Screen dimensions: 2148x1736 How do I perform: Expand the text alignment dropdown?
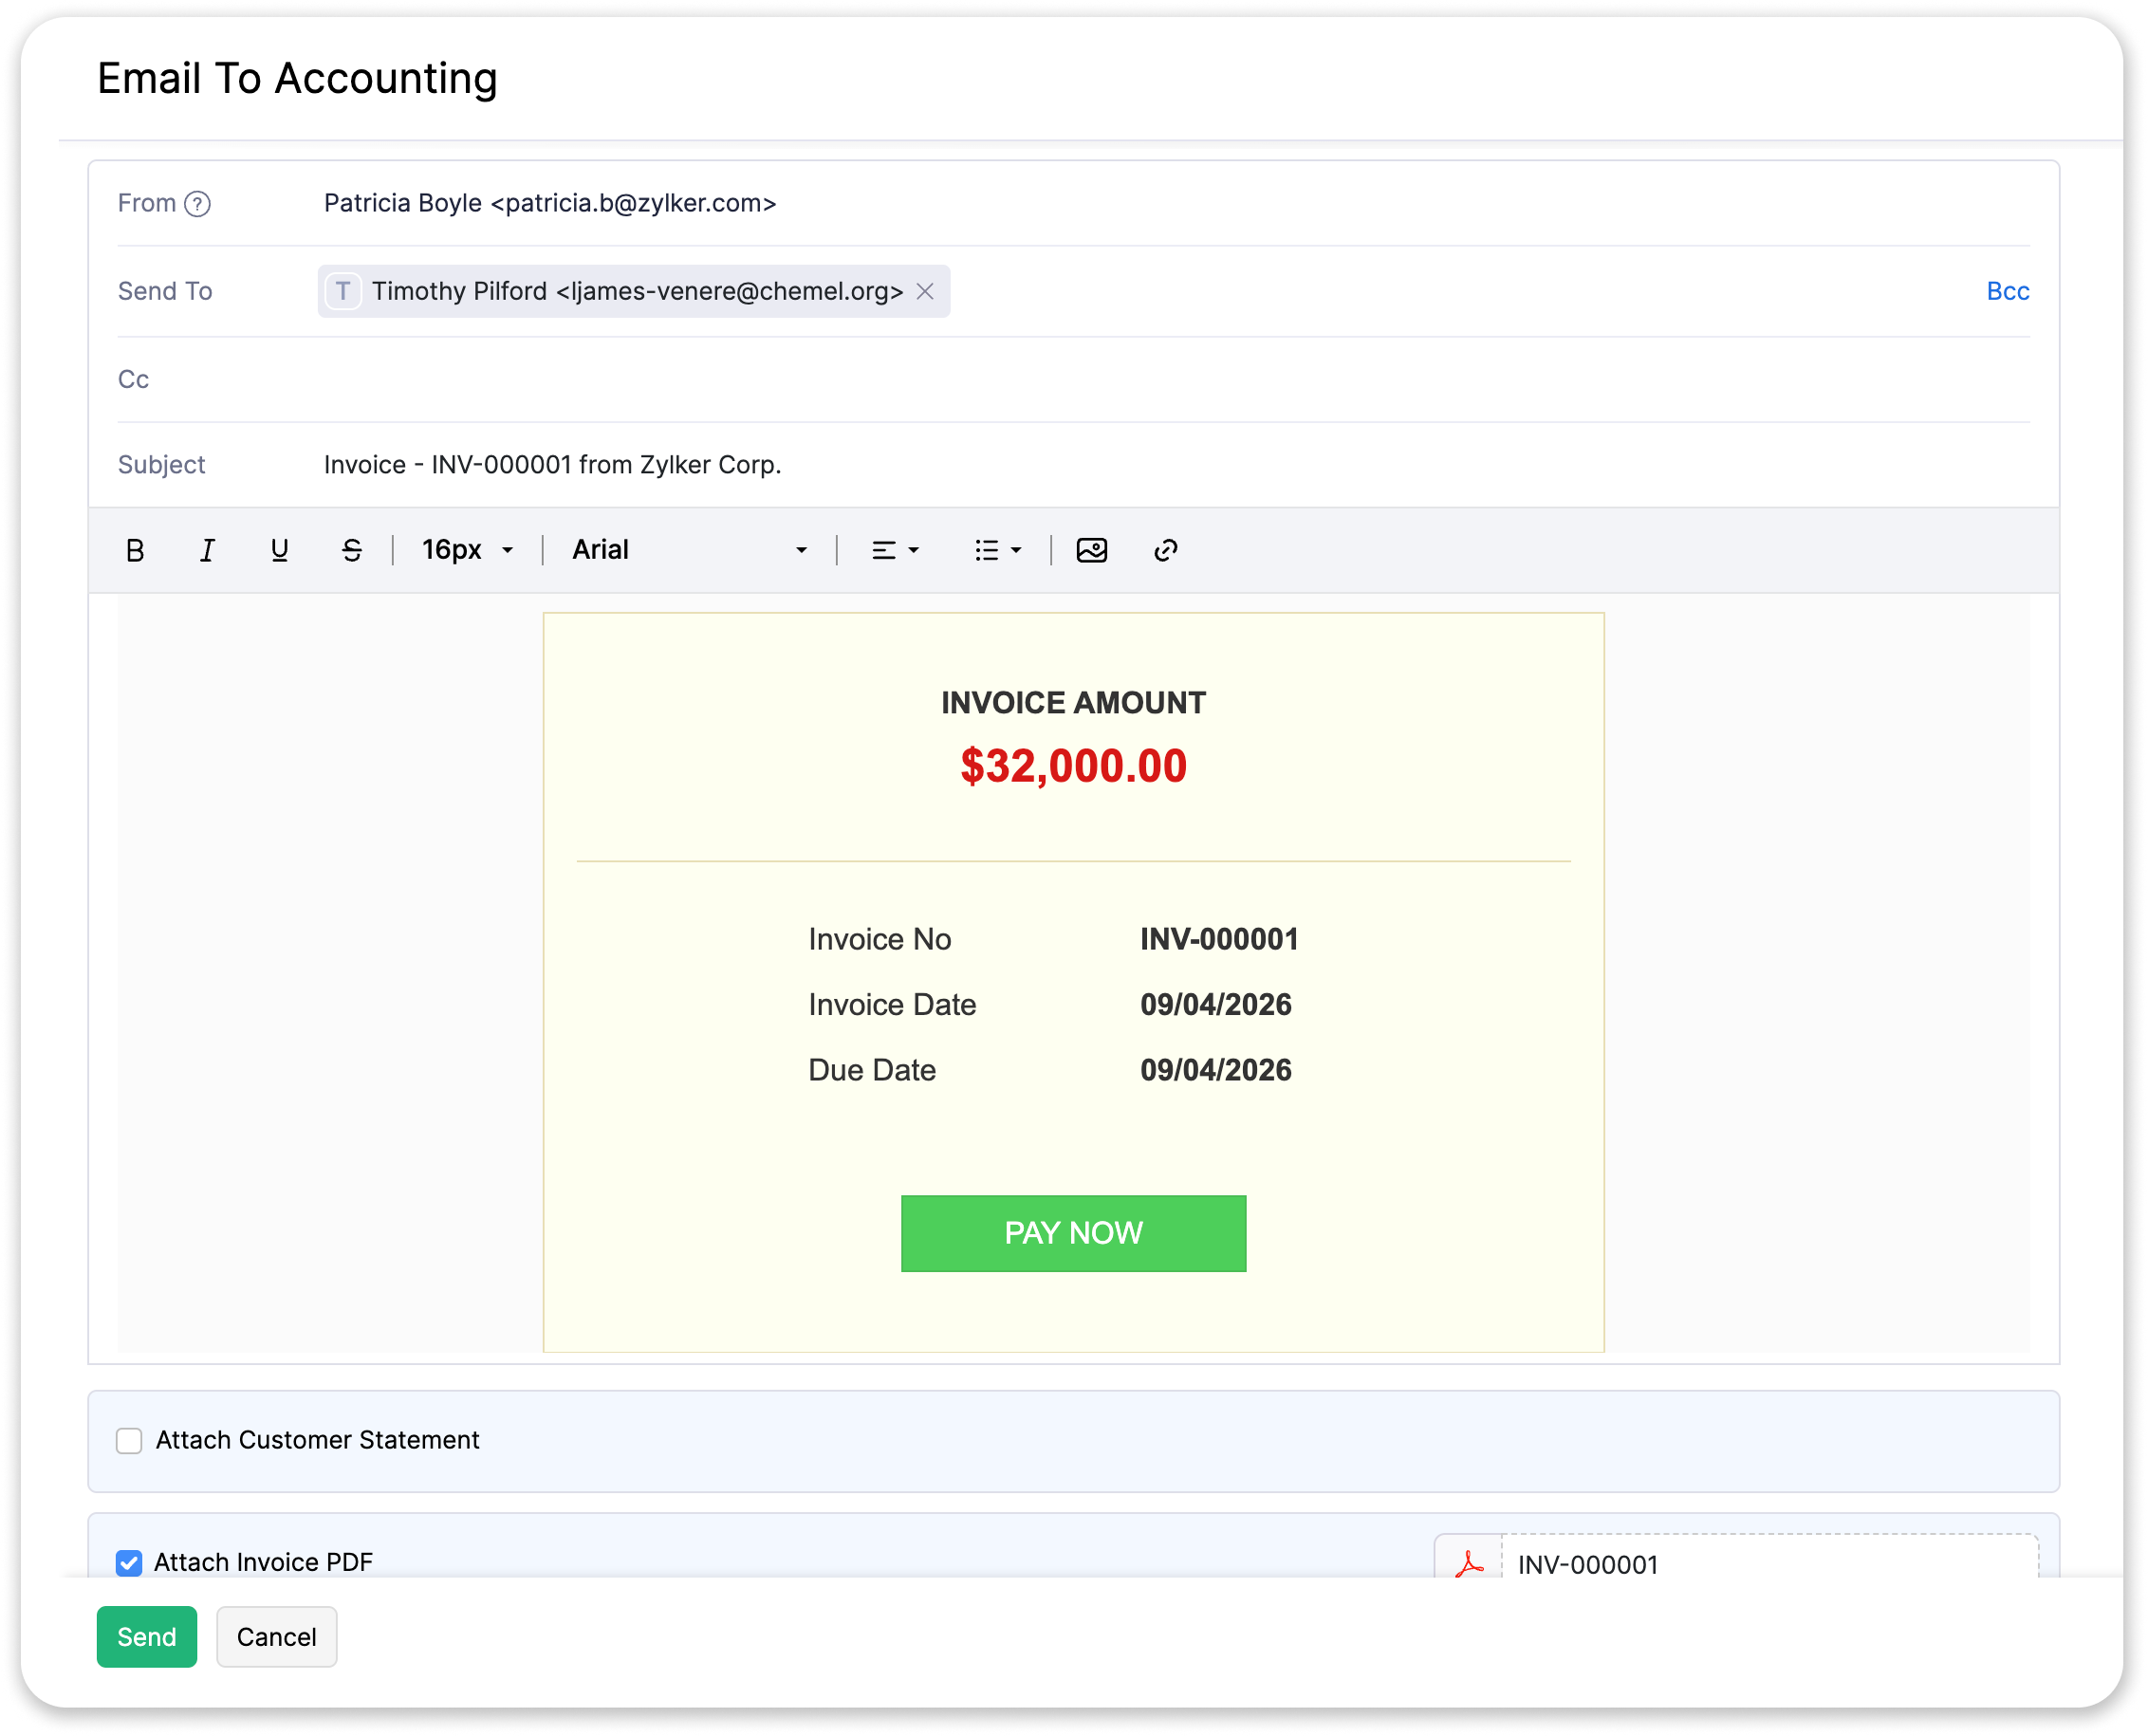tap(895, 550)
